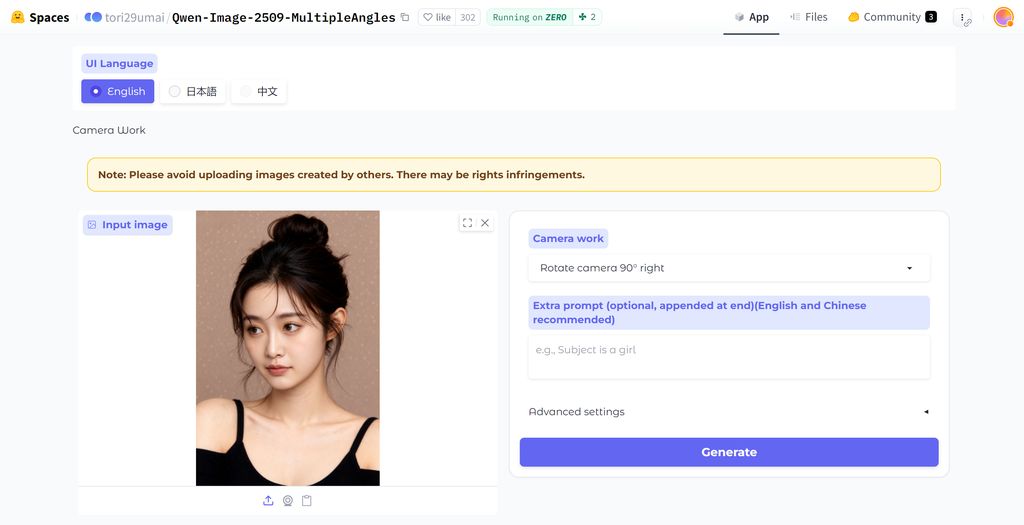Image resolution: width=1024 pixels, height=525 pixels.
Task: Remove the uploaded input image
Action: coord(485,223)
